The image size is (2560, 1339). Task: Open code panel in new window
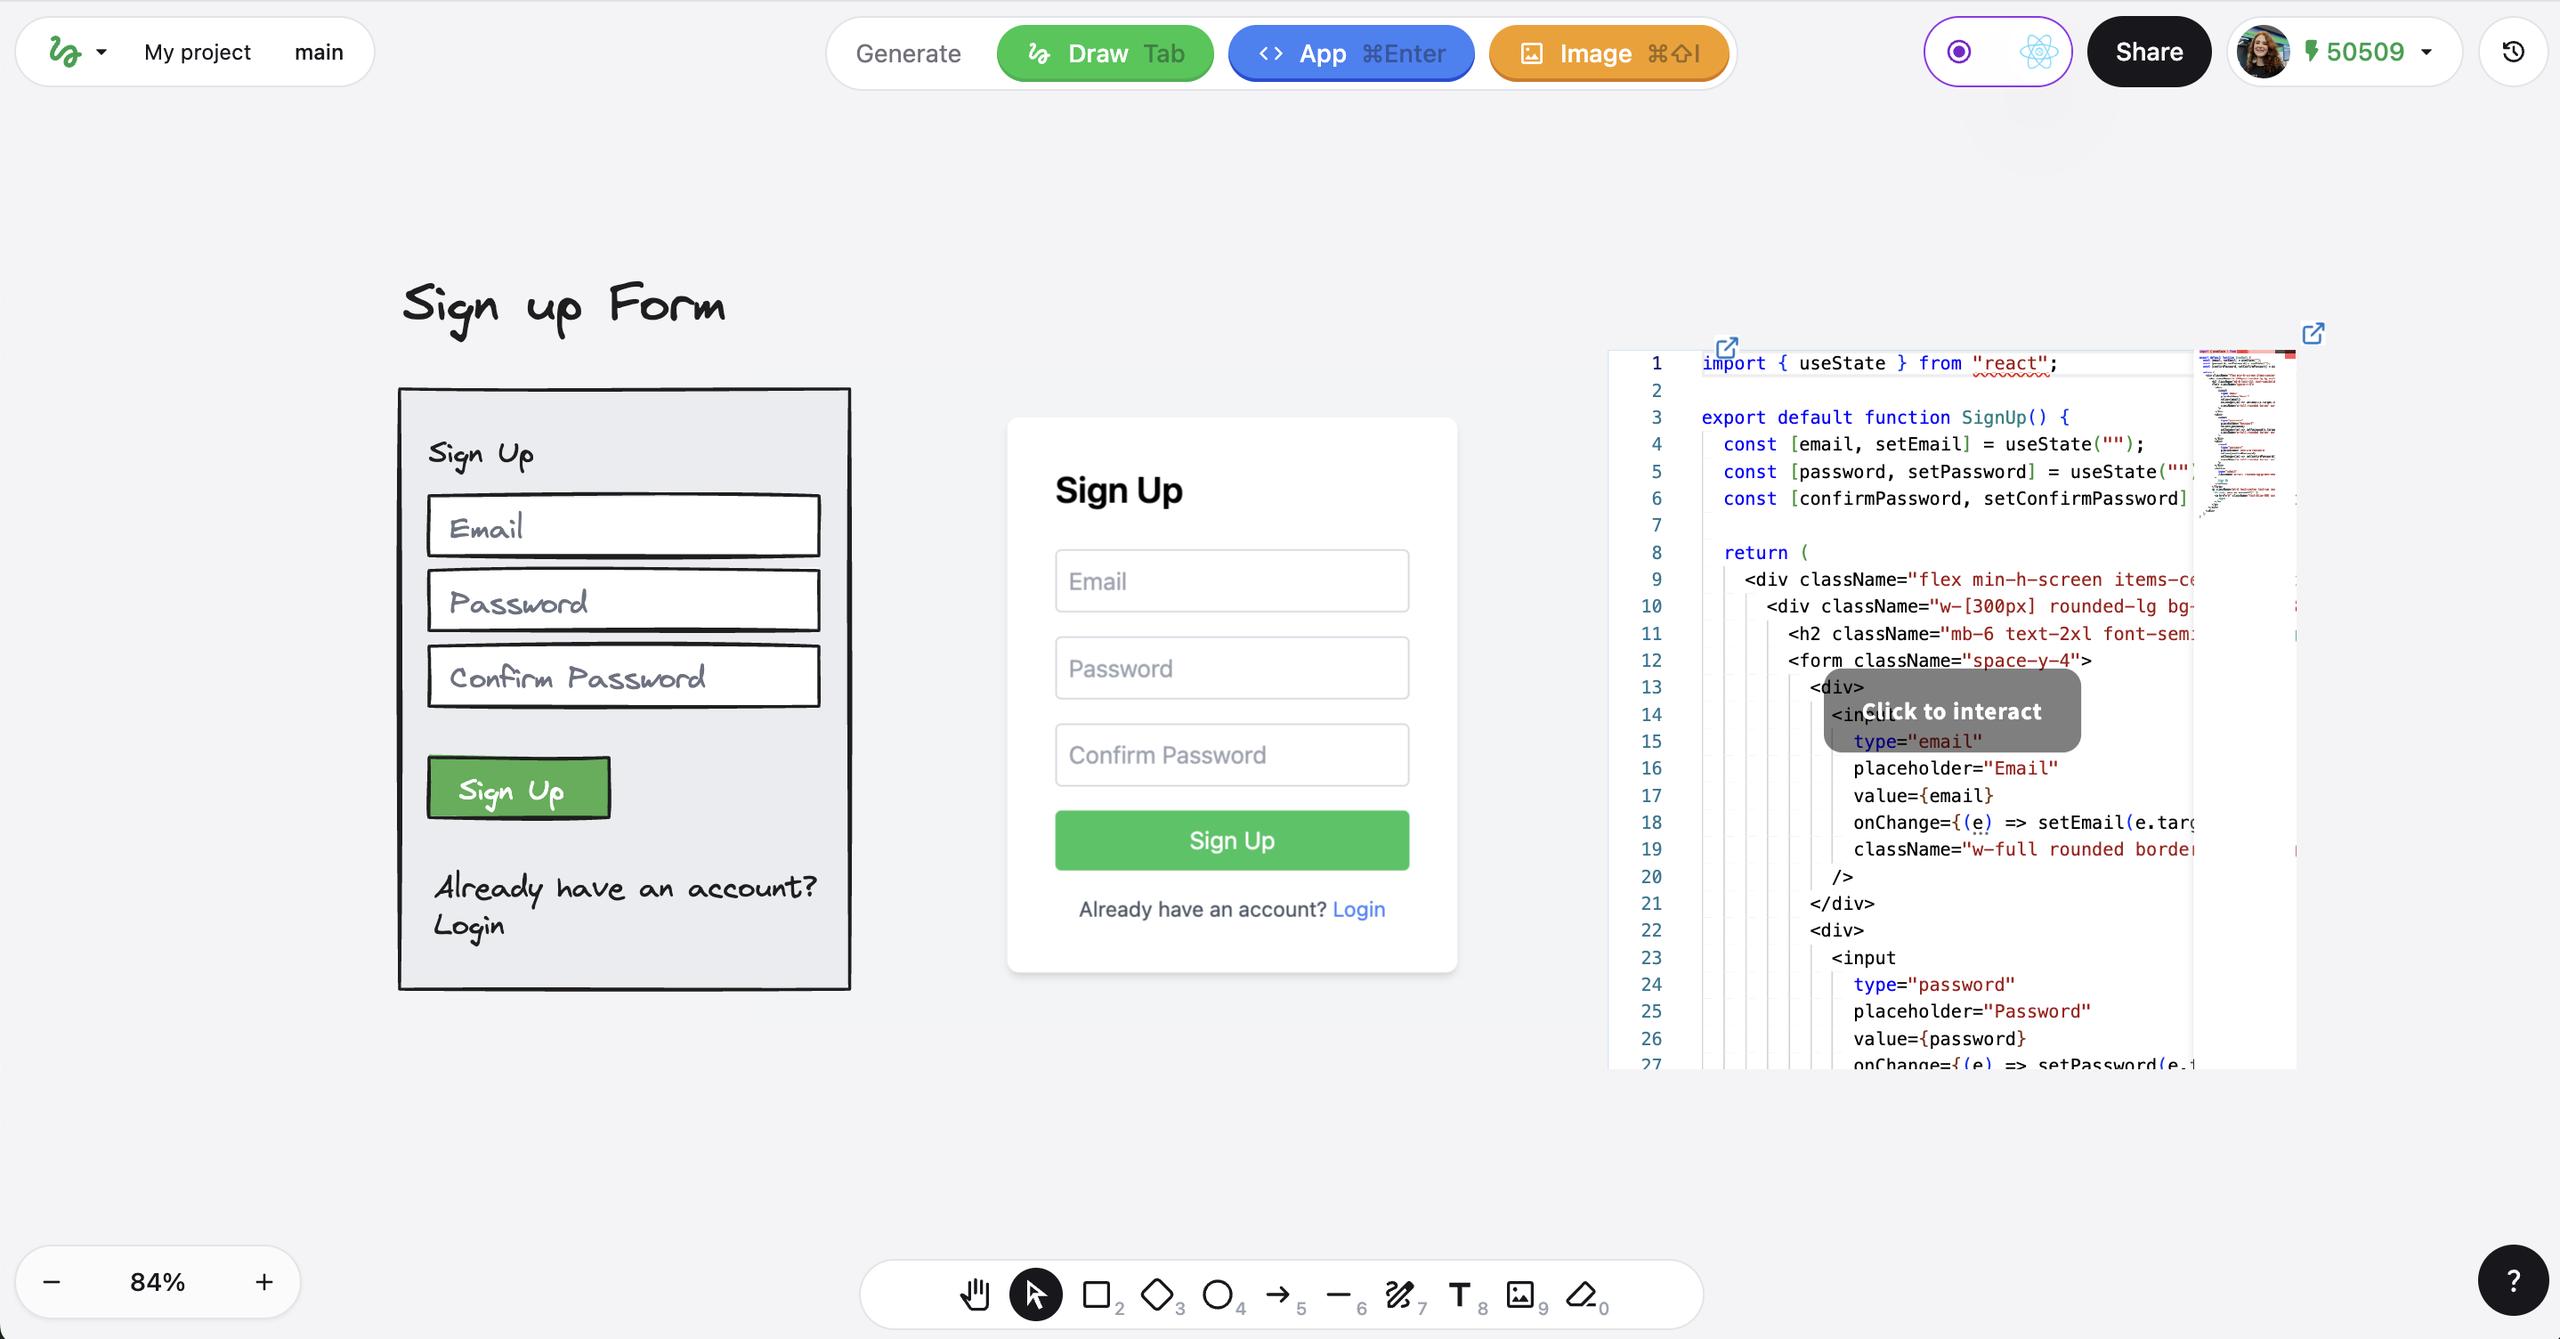tap(2313, 333)
